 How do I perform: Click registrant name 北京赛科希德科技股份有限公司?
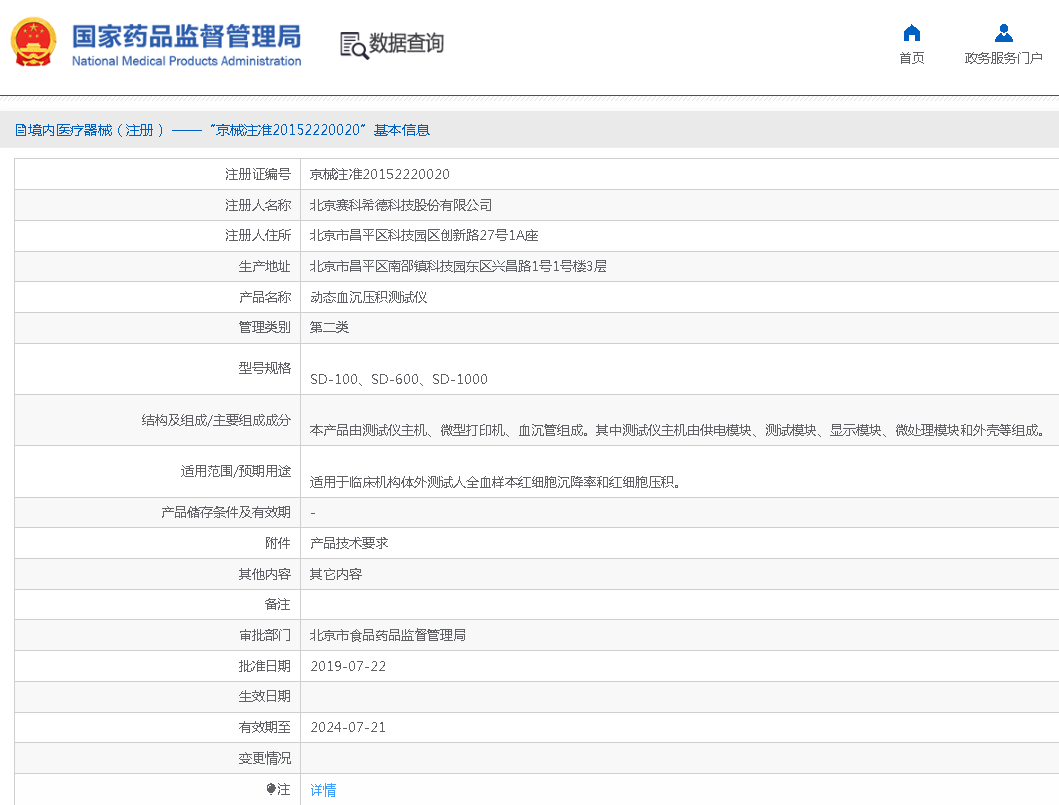click(401, 205)
